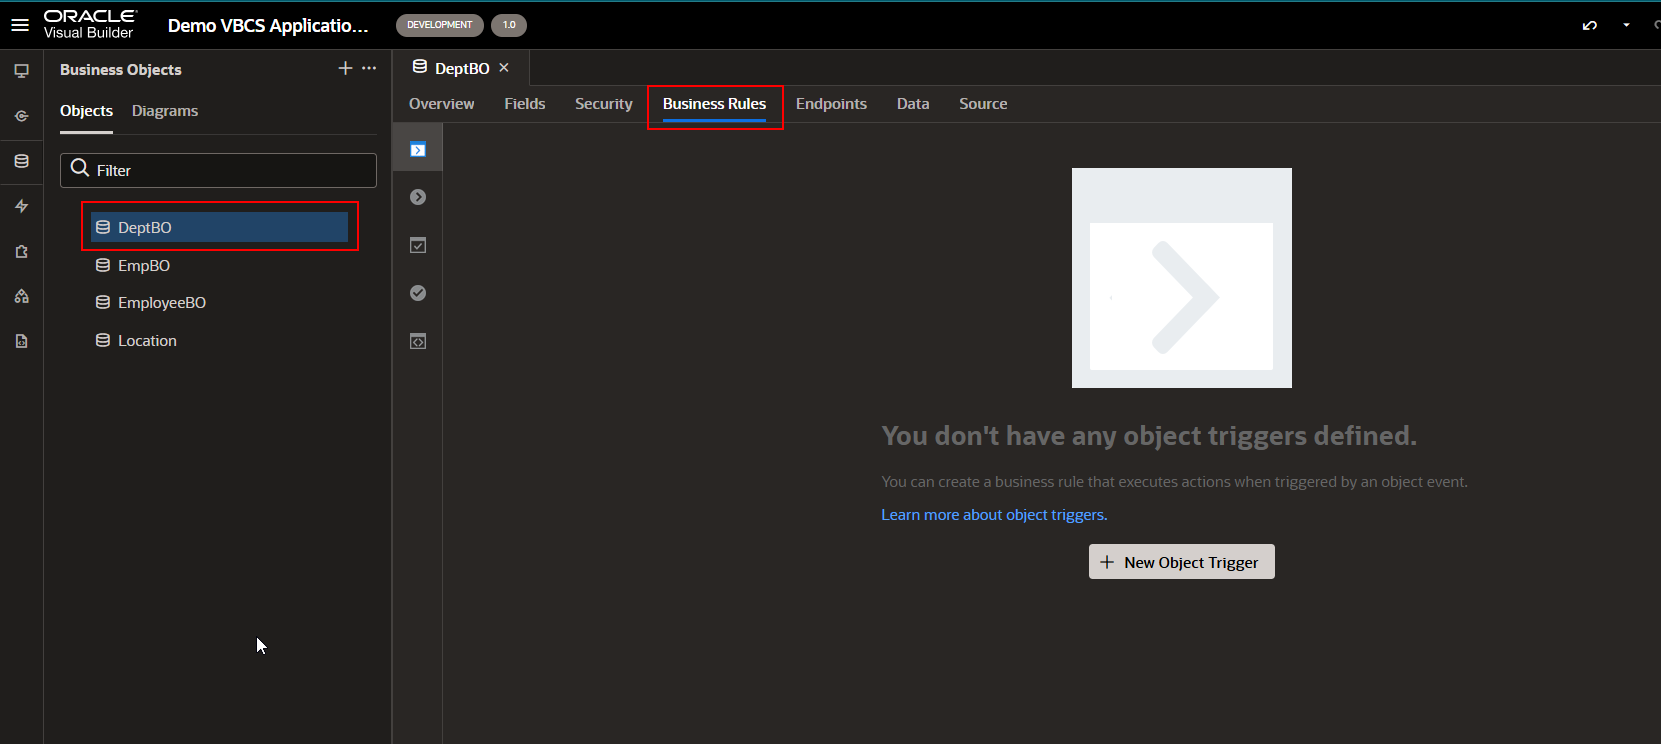The height and width of the screenshot is (744, 1661).
Task: Open the puzzle-piece Components icon
Action: pyautogui.click(x=21, y=252)
